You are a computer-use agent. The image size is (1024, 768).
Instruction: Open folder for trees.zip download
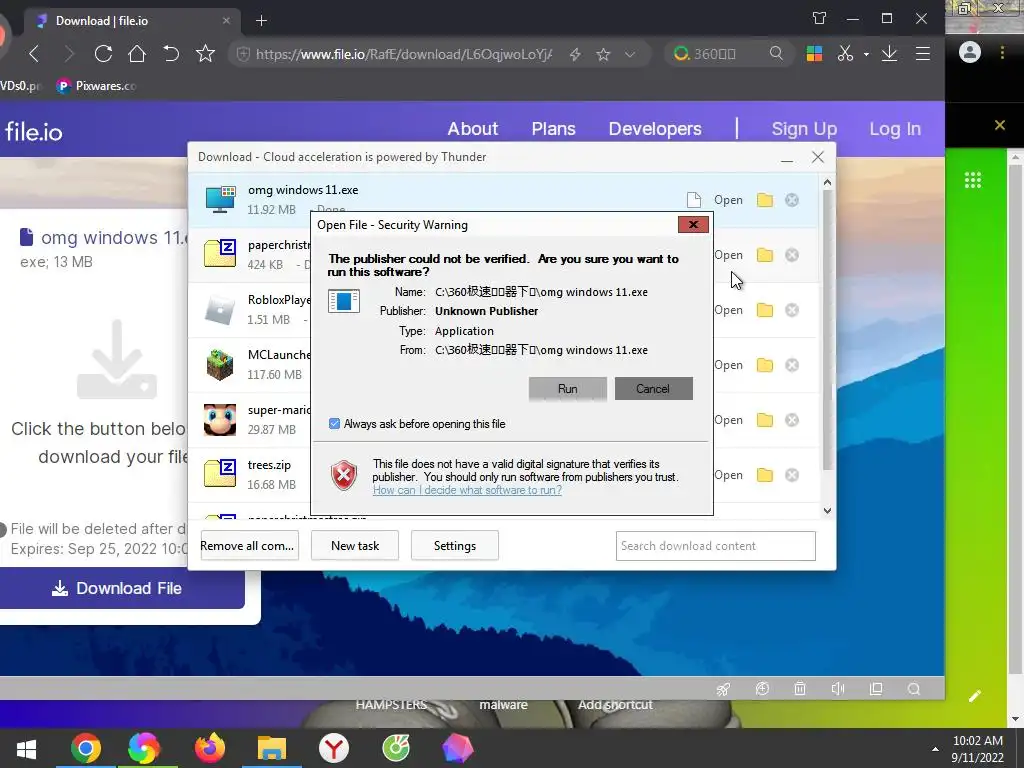click(765, 475)
